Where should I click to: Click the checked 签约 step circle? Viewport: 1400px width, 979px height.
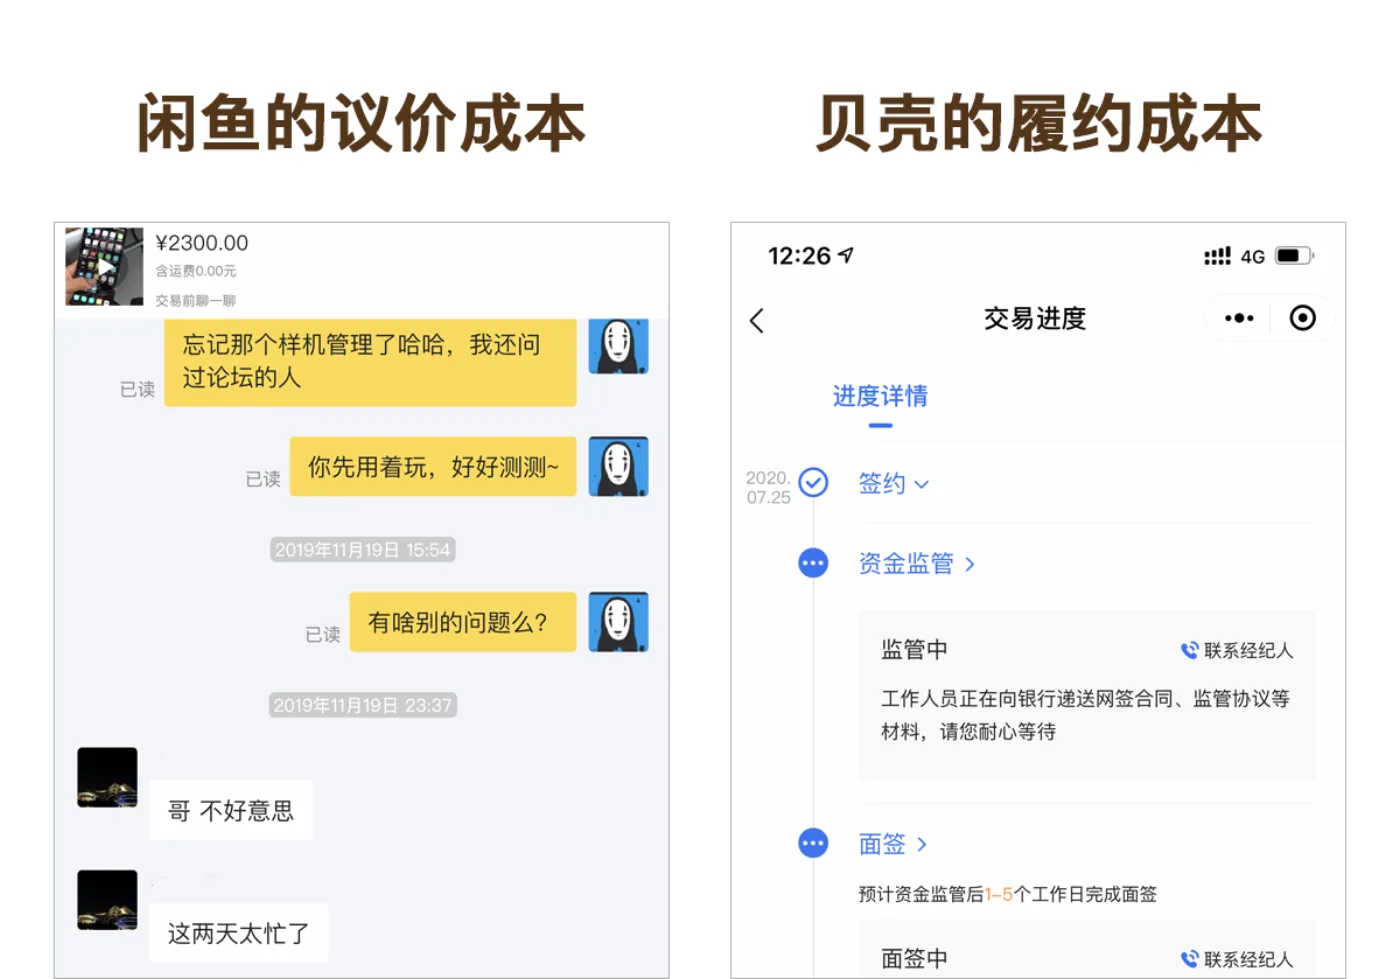813,483
